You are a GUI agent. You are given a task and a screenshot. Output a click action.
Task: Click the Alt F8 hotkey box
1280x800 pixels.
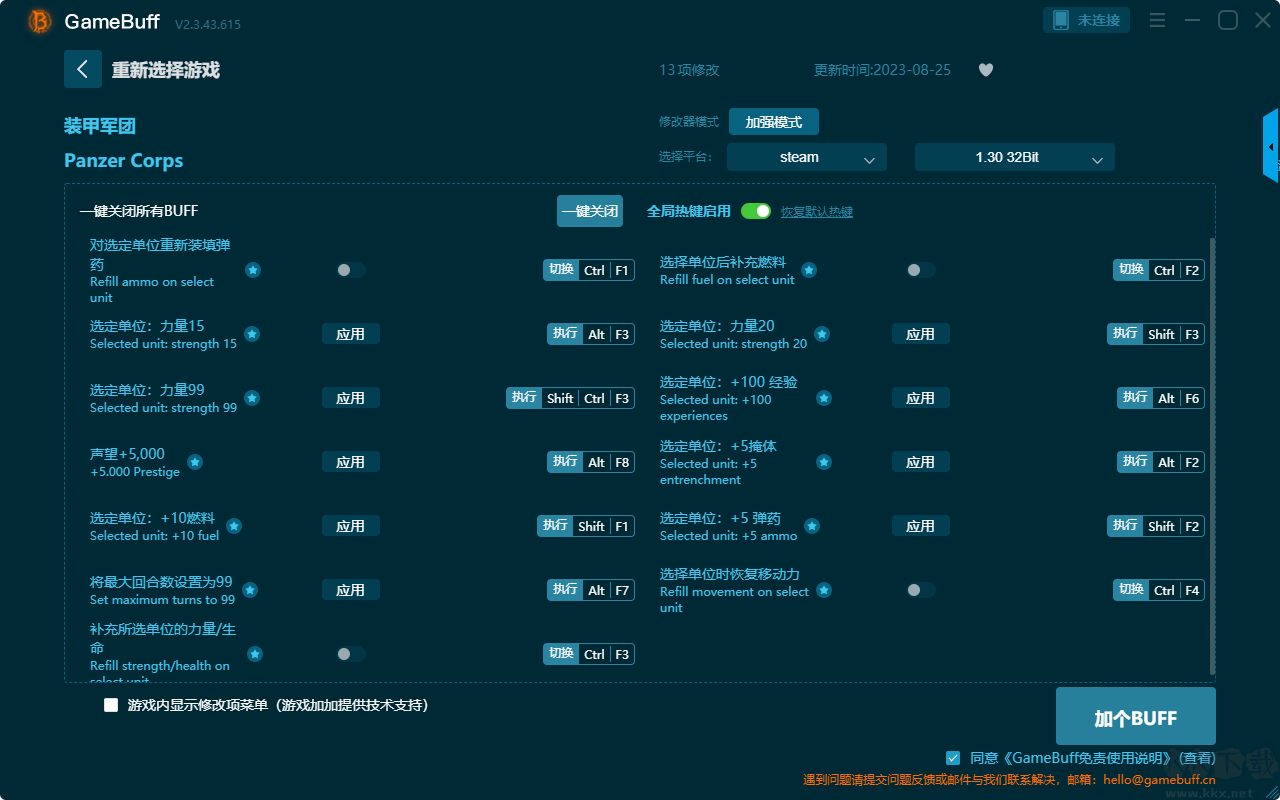click(x=591, y=462)
